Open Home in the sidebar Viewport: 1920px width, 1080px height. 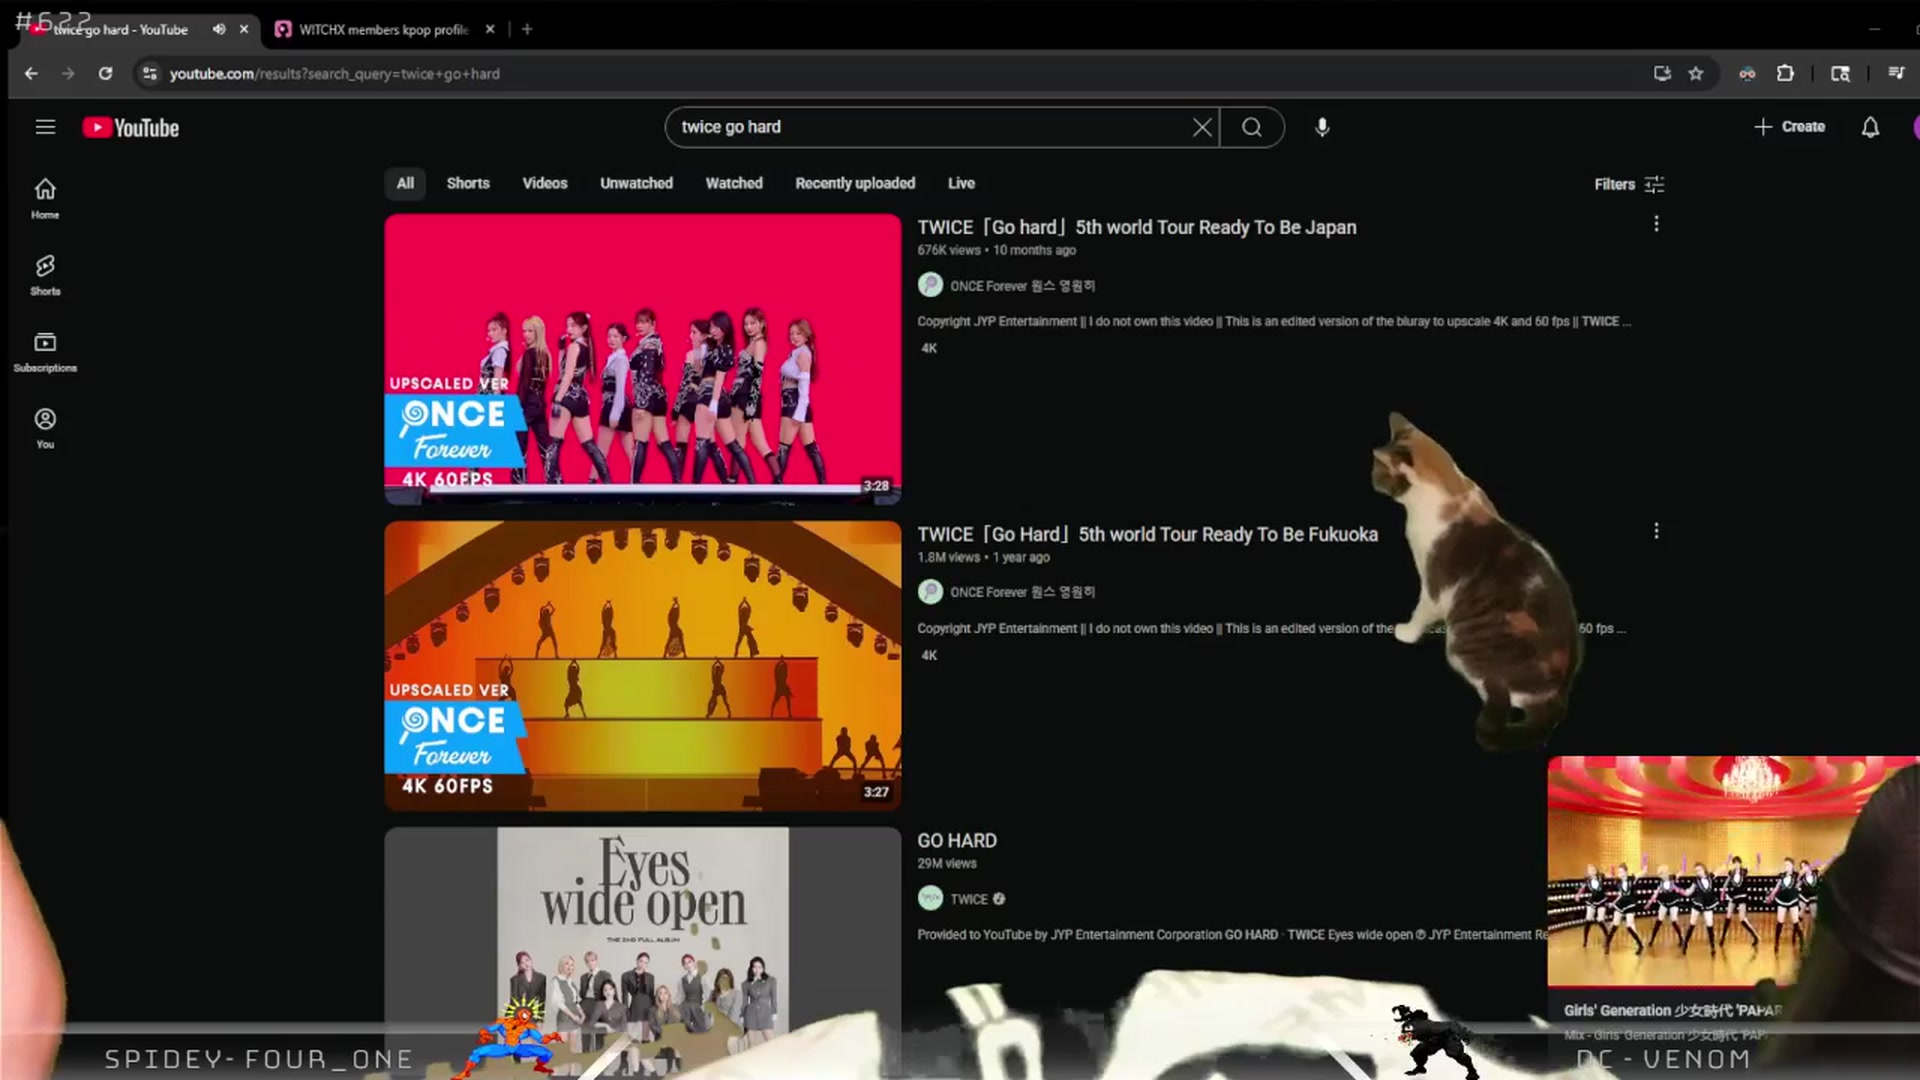(45, 198)
